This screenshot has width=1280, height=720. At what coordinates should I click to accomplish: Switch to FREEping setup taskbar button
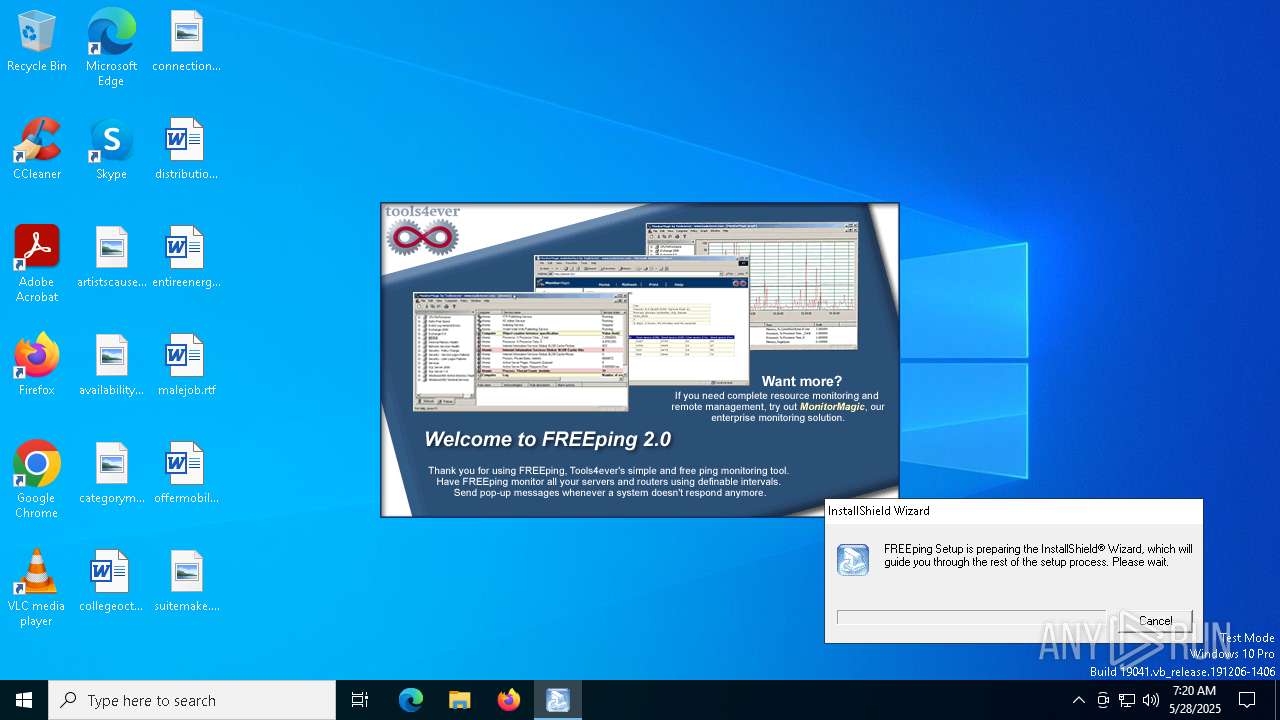pyautogui.click(x=558, y=700)
